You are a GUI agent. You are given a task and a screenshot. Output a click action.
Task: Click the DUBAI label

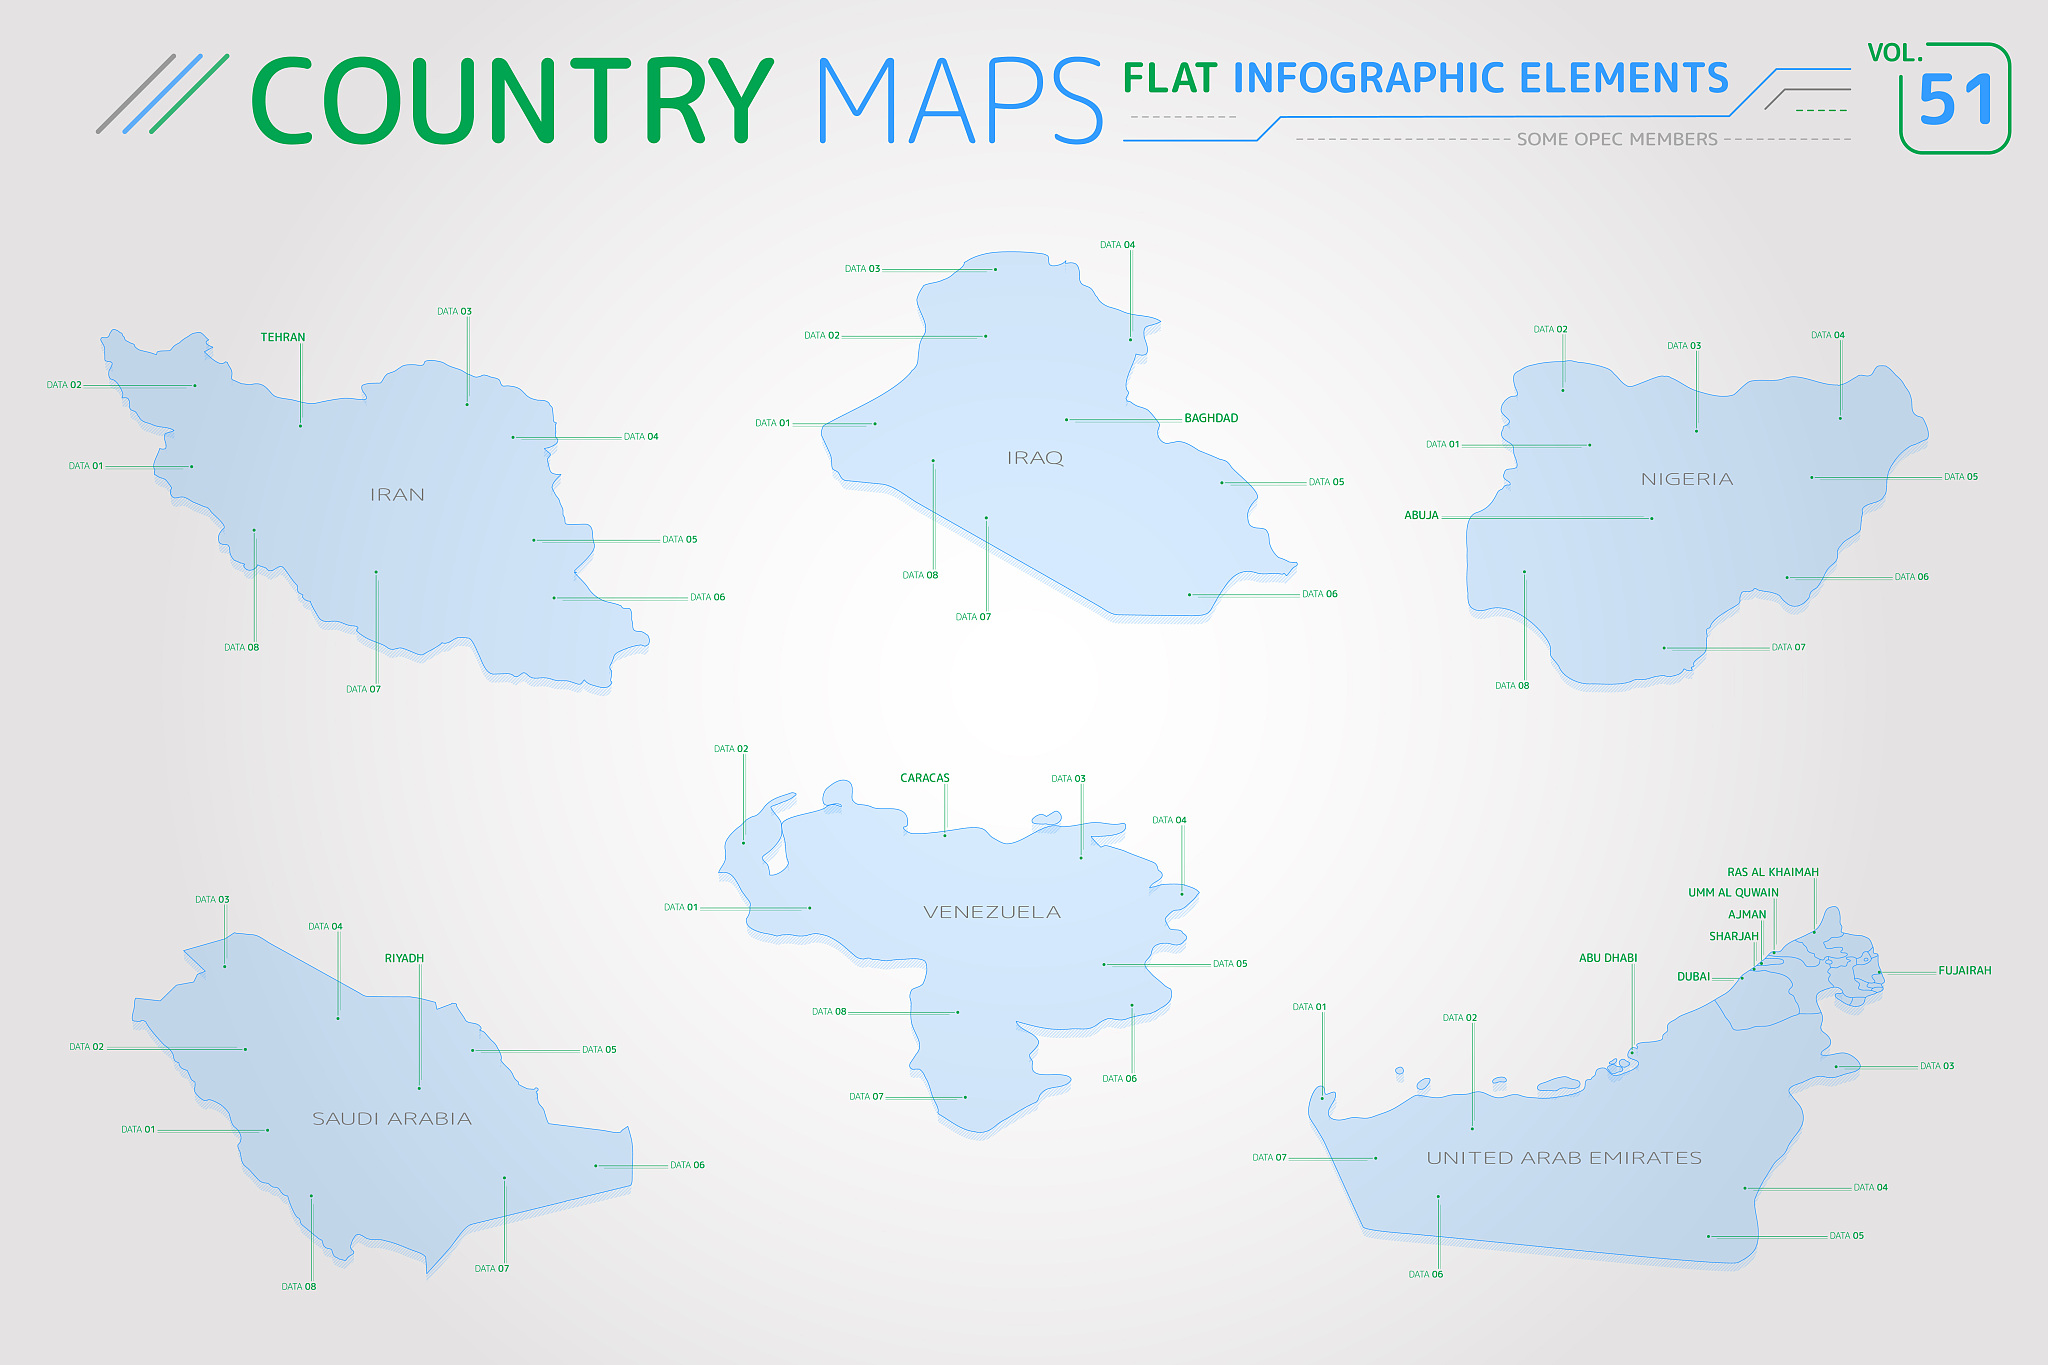point(1693,977)
